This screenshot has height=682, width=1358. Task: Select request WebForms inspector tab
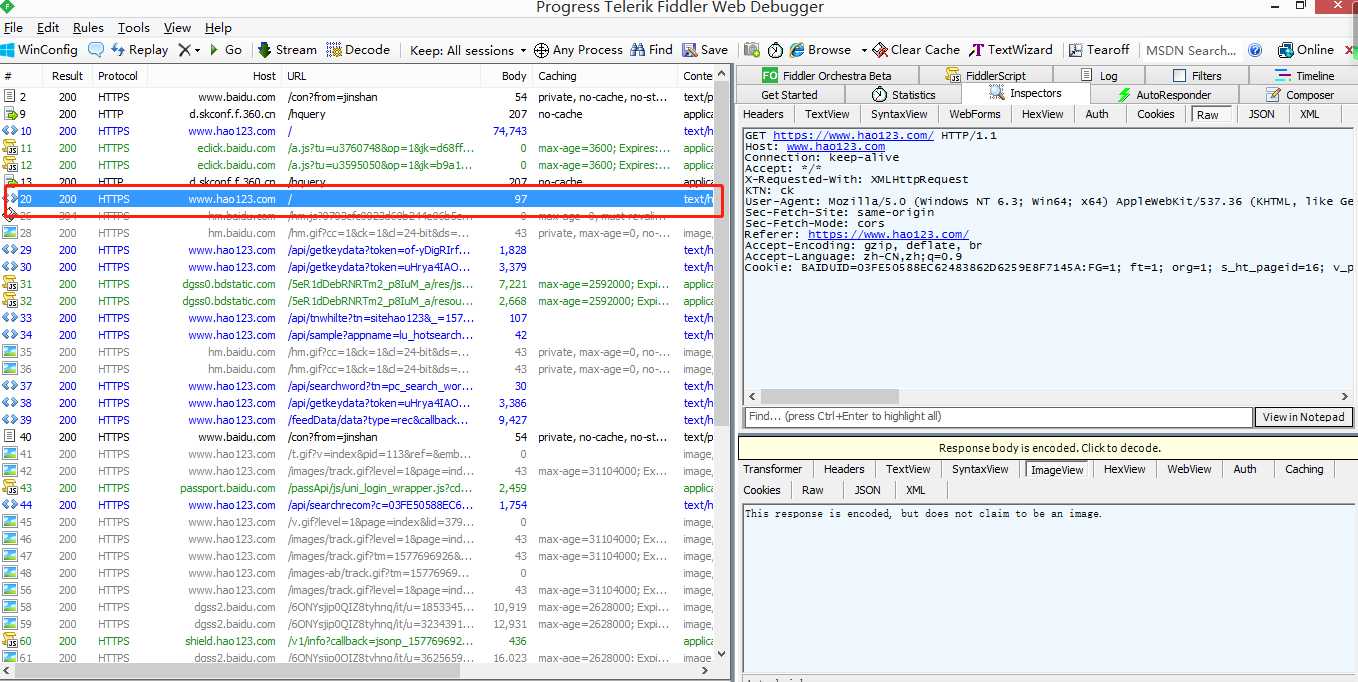click(x=975, y=114)
